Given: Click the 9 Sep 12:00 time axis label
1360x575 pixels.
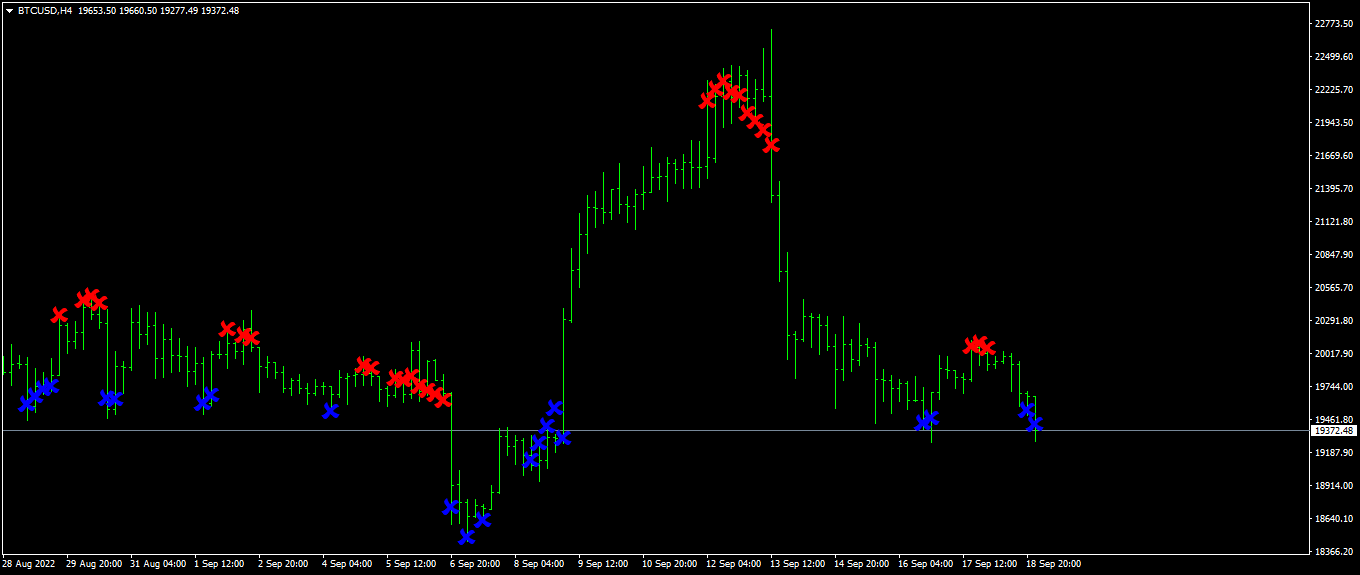Looking at the screenshot, I should point(603,563).
